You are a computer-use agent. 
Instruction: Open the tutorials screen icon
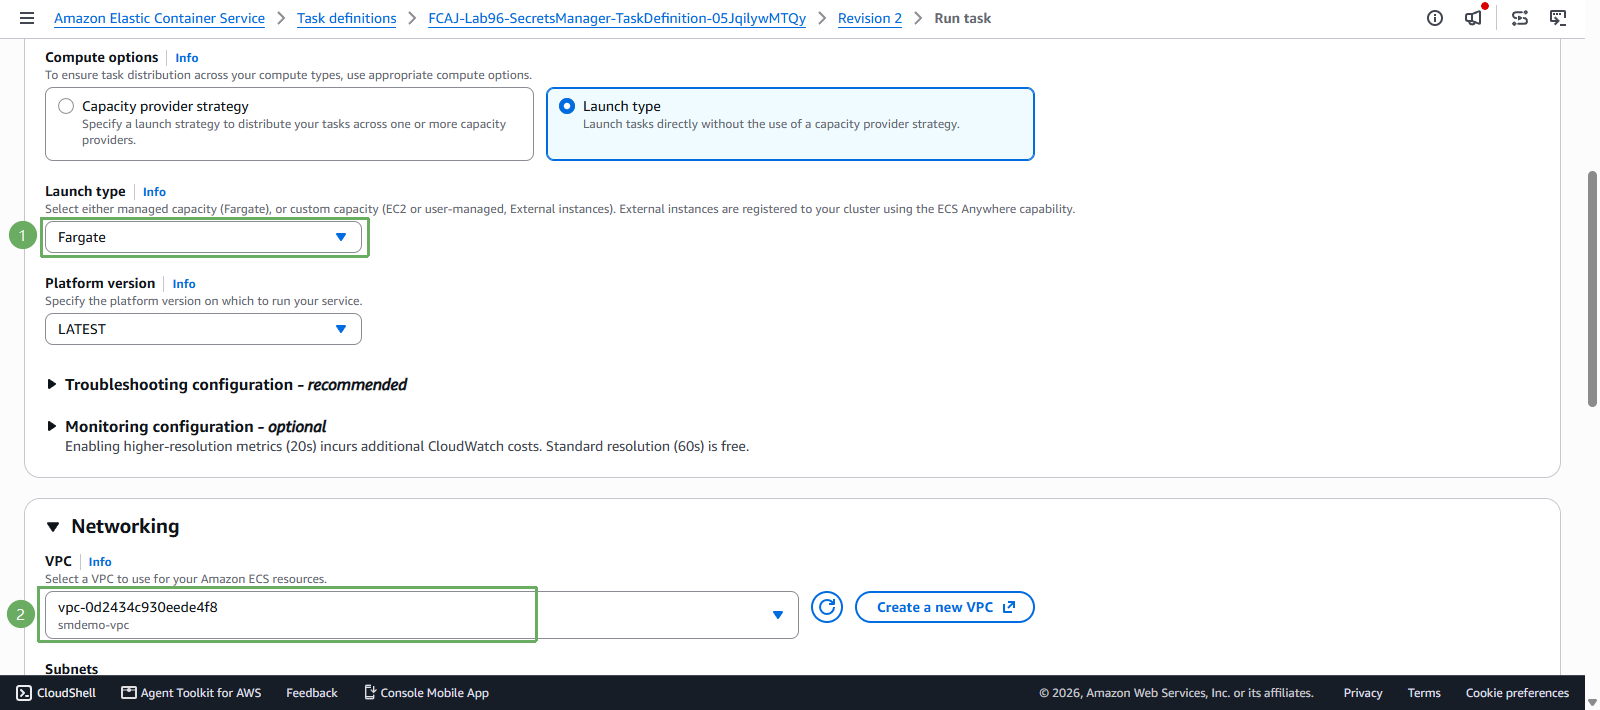[1558, 18]
